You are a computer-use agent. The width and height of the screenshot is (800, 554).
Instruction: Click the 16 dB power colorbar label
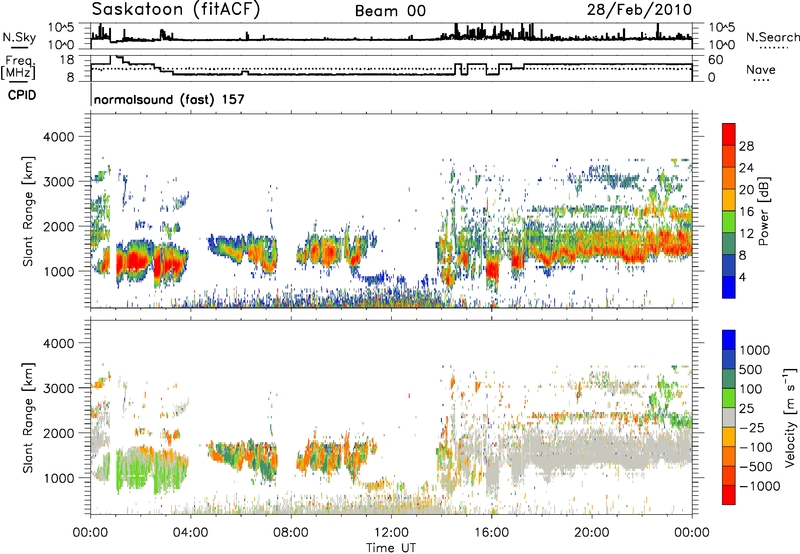coord(746,212)
